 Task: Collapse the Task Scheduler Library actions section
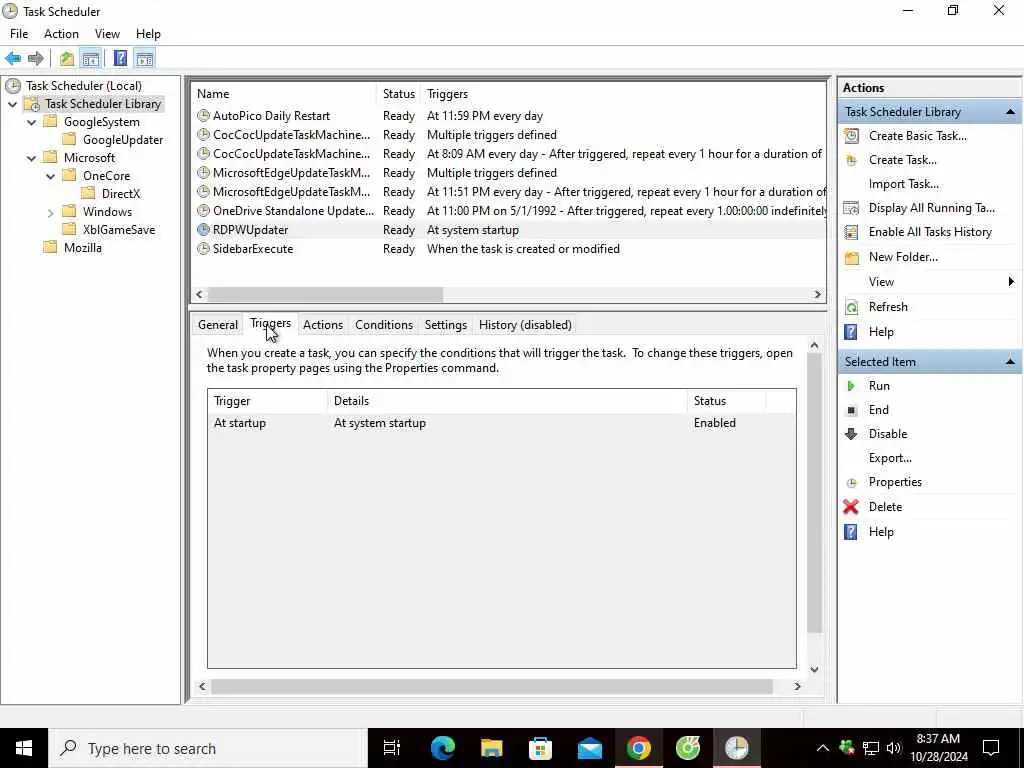tap(1010, 112)
